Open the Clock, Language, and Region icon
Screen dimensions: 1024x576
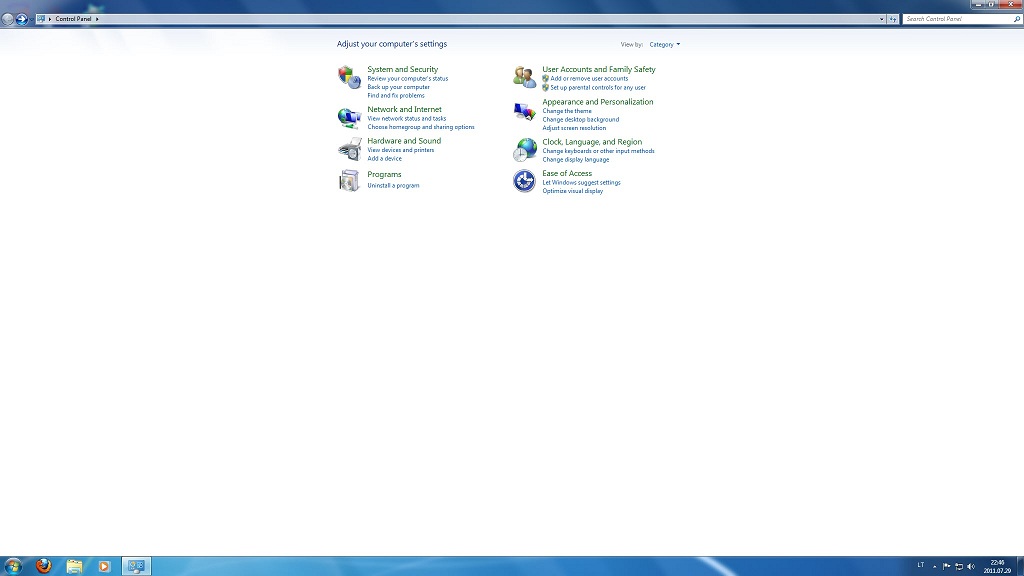(x=524, y=150)
